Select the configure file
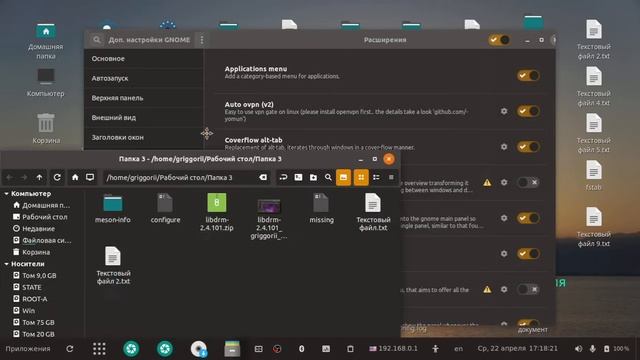Image resolution: width=640 pixels, height=360 pixels. pyautogui.click(x=165, y=208)
